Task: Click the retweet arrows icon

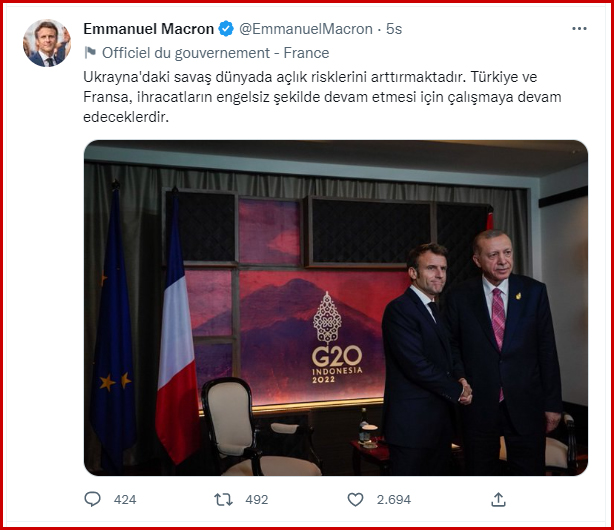Action: [225, 499]
